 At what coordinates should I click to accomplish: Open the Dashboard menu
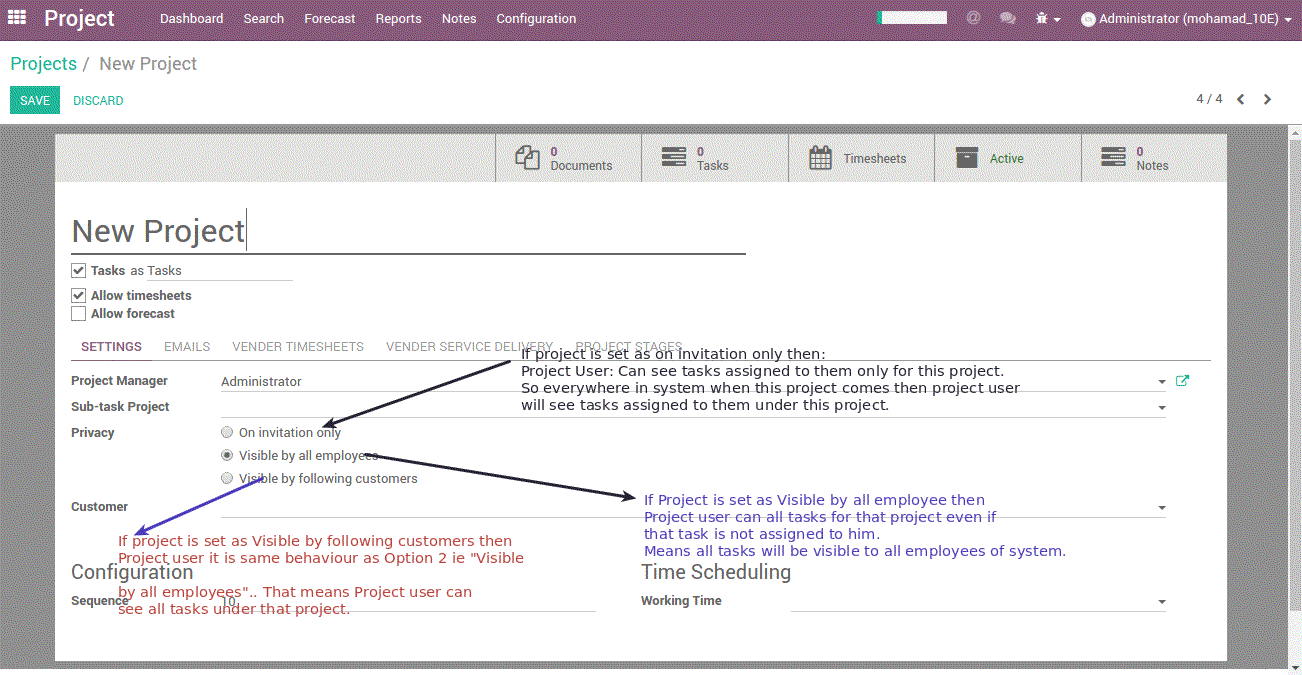click(x=191, y=19)
